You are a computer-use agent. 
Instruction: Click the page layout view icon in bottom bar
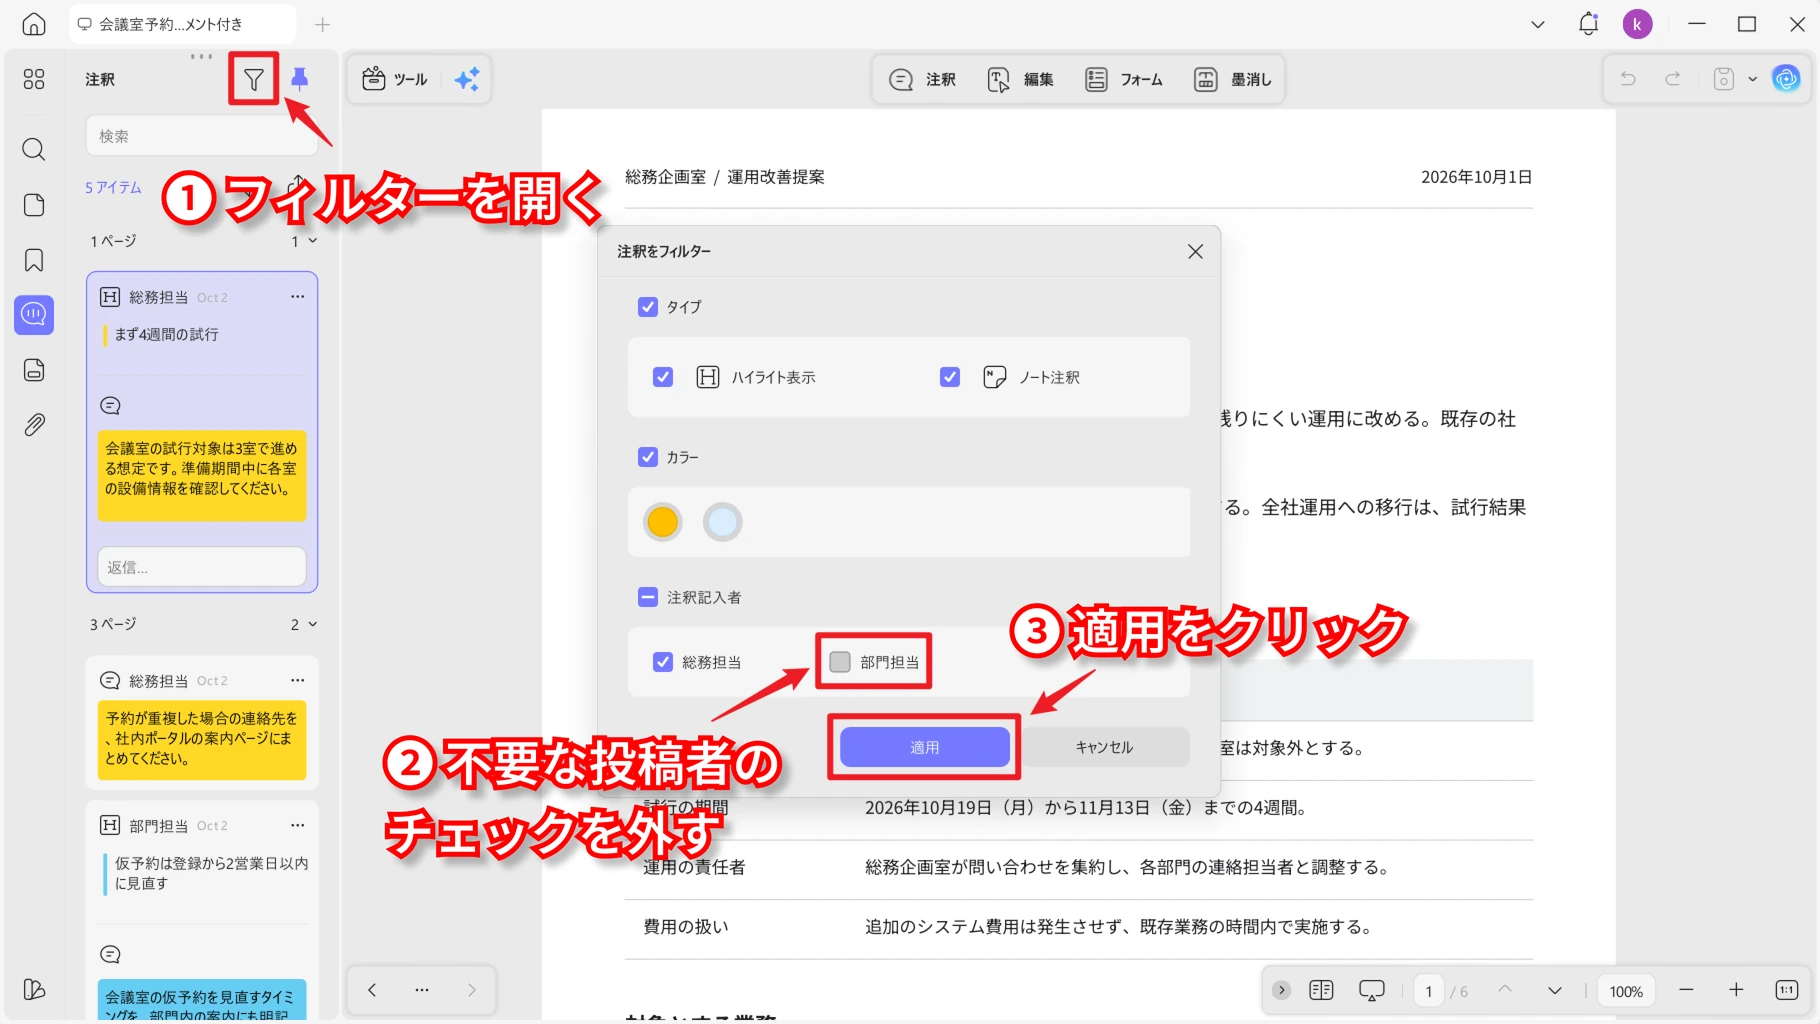1321,990
